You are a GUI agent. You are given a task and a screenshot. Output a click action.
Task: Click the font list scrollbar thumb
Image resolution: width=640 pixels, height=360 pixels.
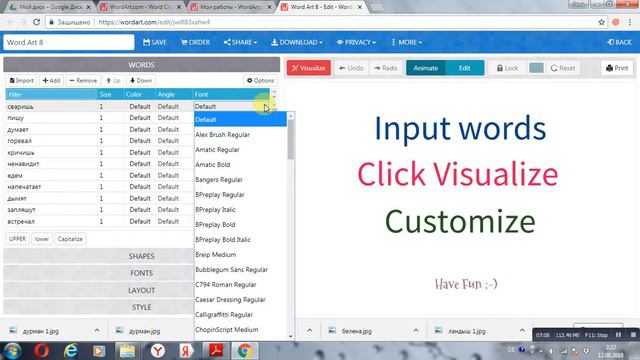[291, 139]
